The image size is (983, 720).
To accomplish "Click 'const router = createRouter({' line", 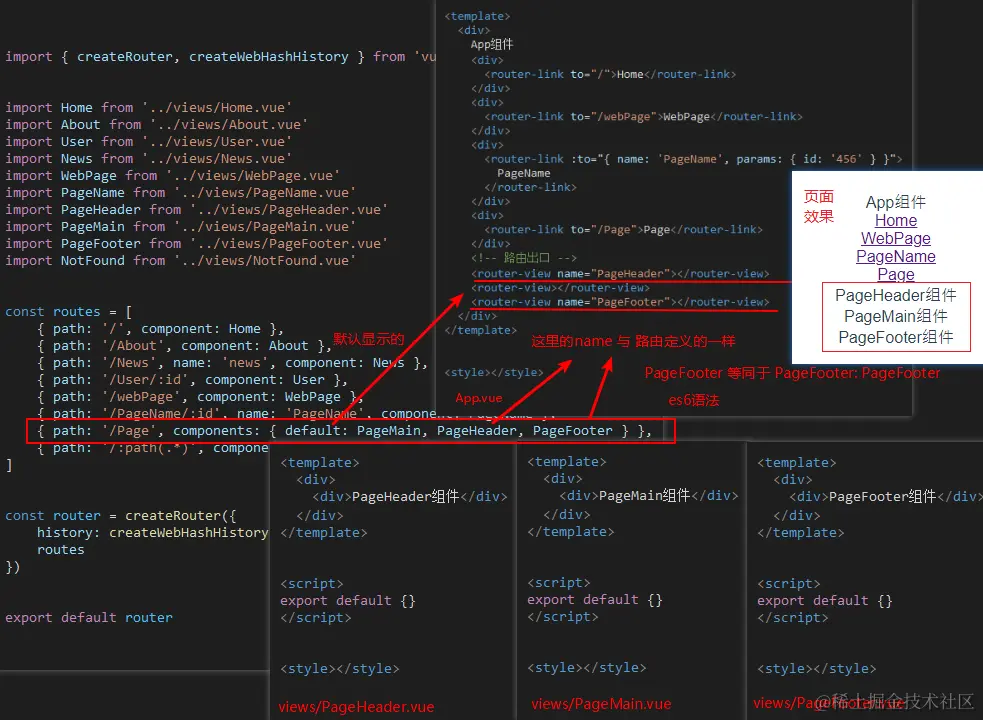I will coord(121,516).
